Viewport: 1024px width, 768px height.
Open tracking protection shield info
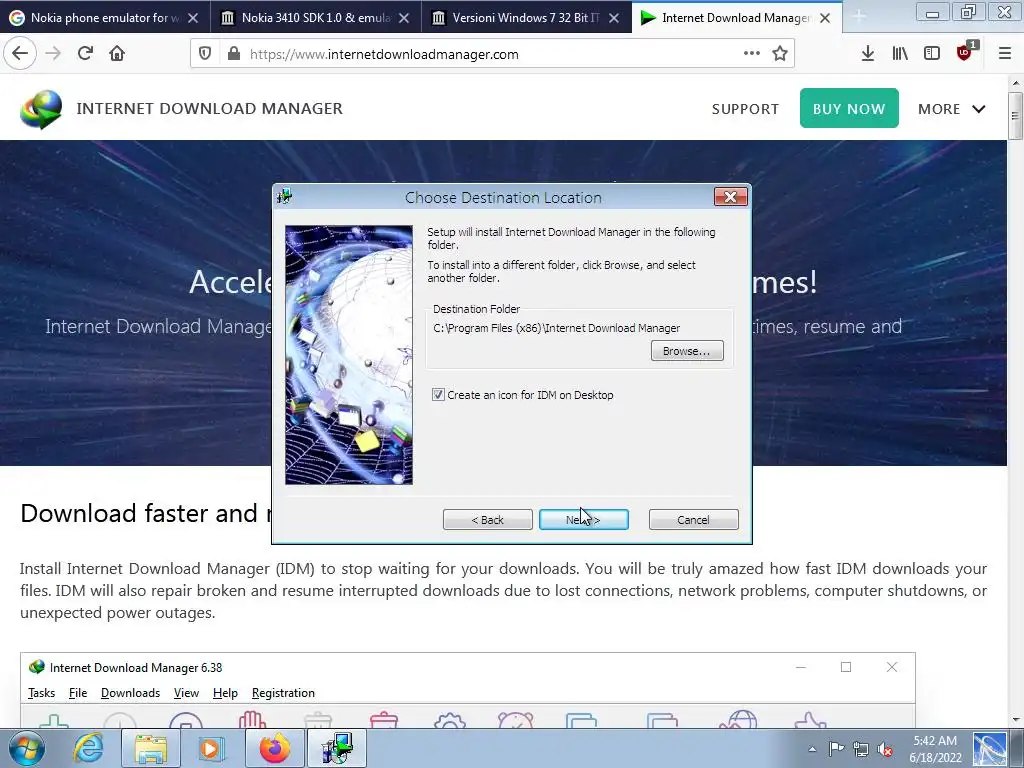pos(205,54)
